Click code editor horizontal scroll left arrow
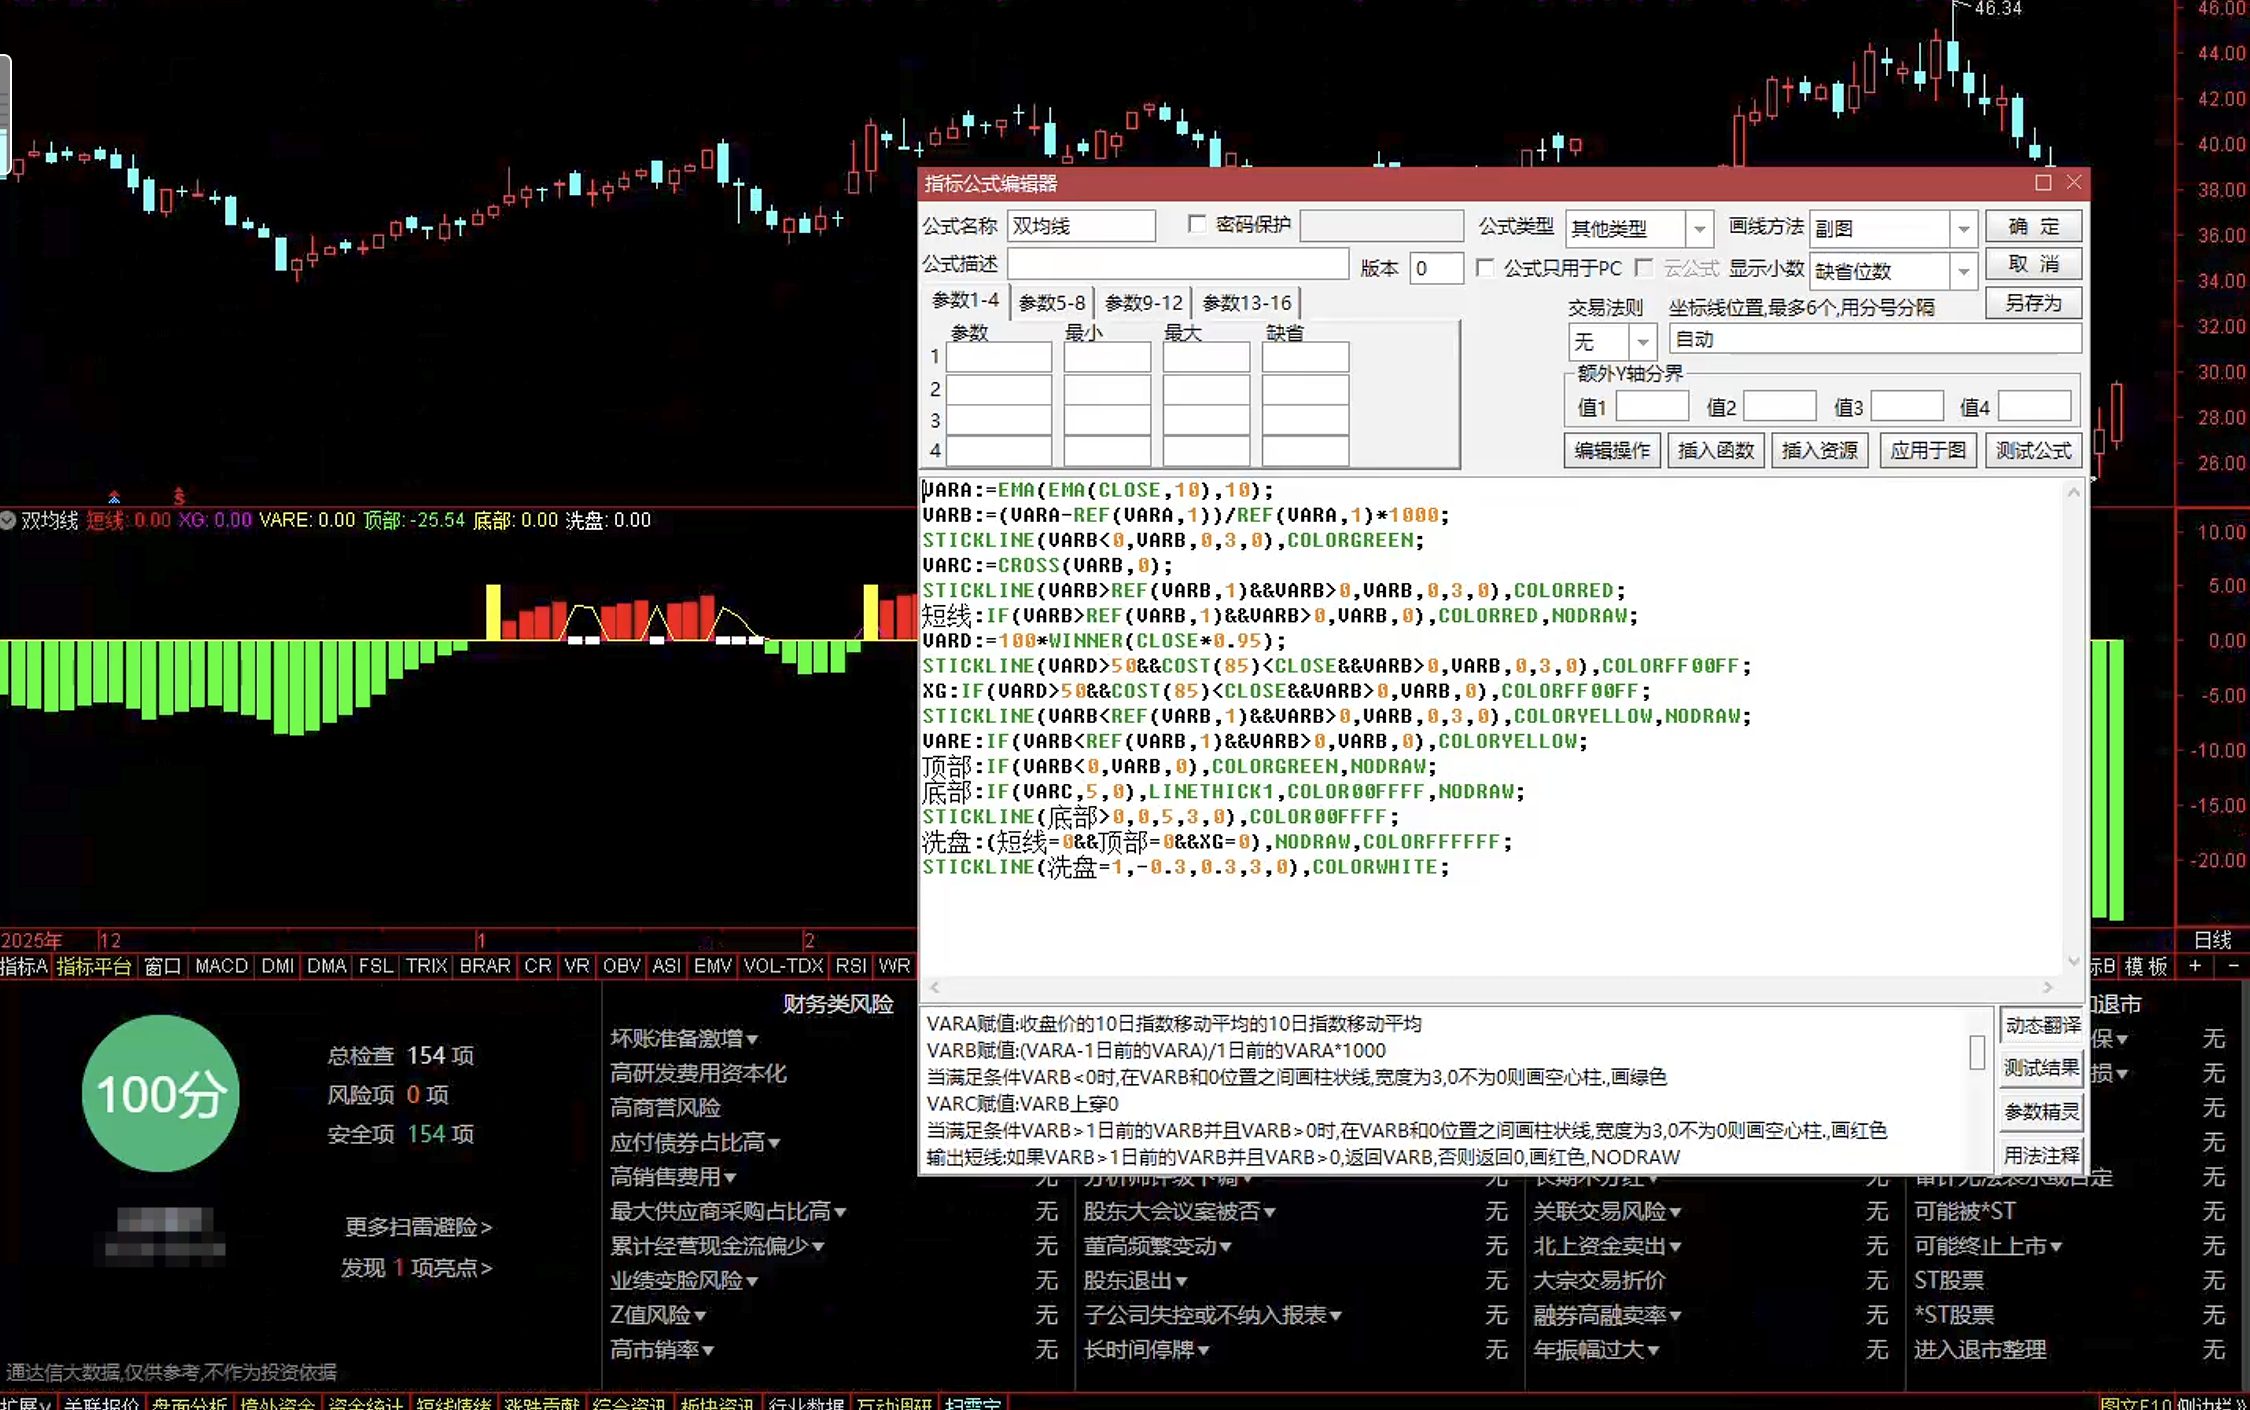 tap(934, 988)
